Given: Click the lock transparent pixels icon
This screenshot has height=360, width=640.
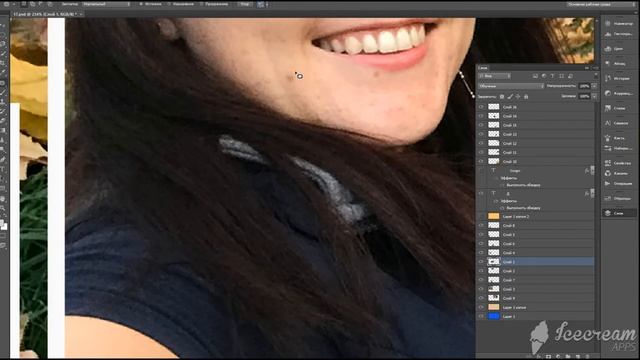Looking at the screenshot, I should click(502, 96).
